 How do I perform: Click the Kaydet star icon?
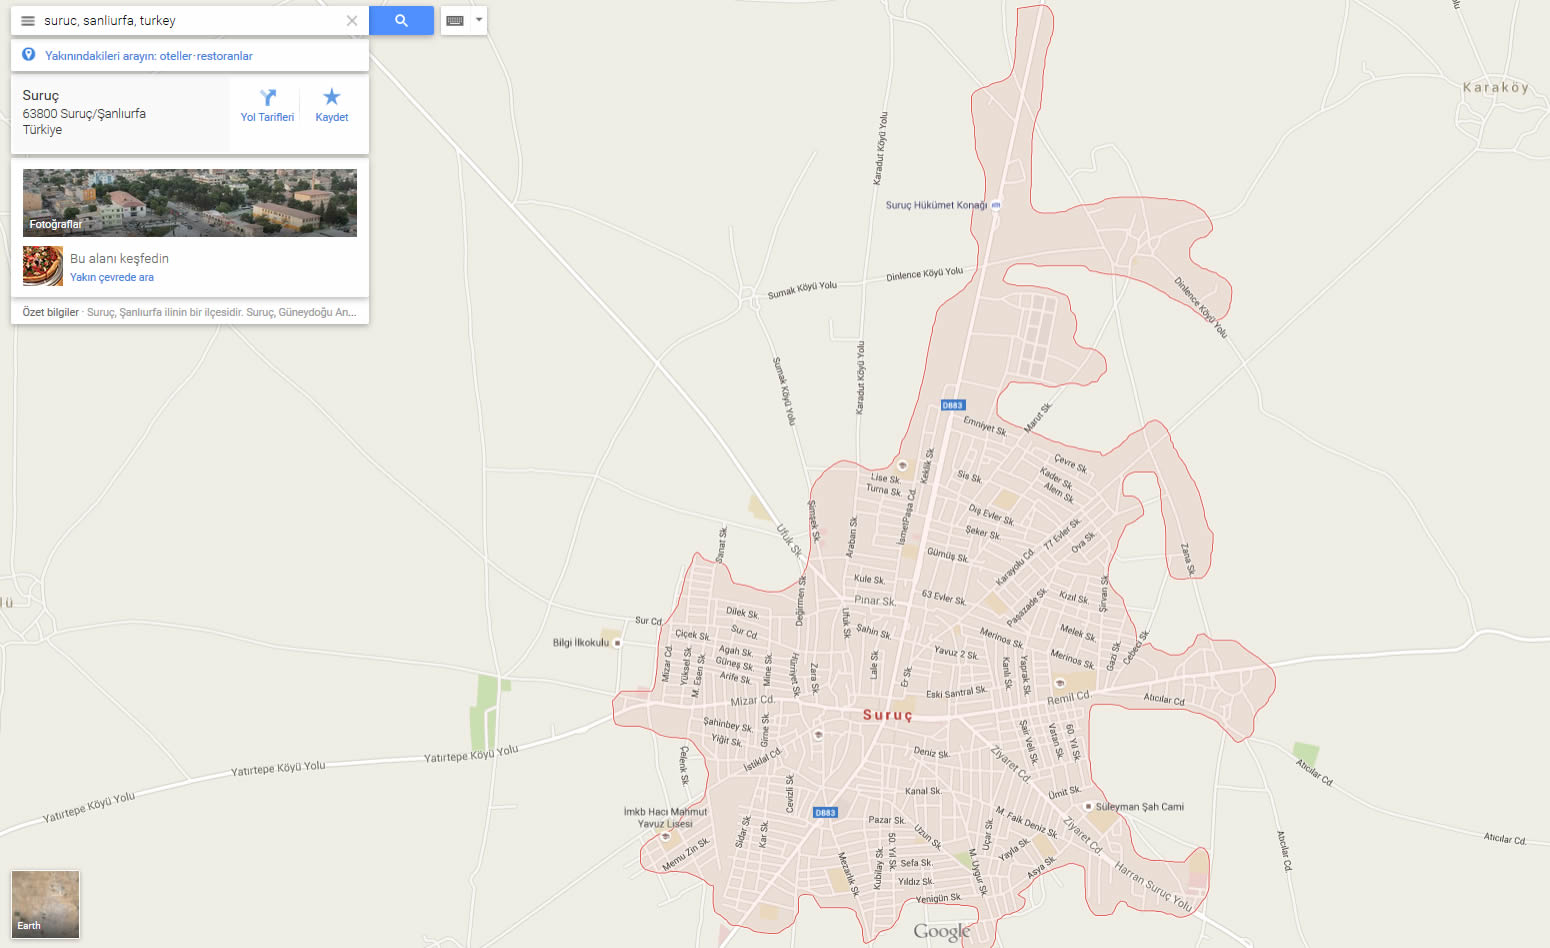(x=331, y=96)
